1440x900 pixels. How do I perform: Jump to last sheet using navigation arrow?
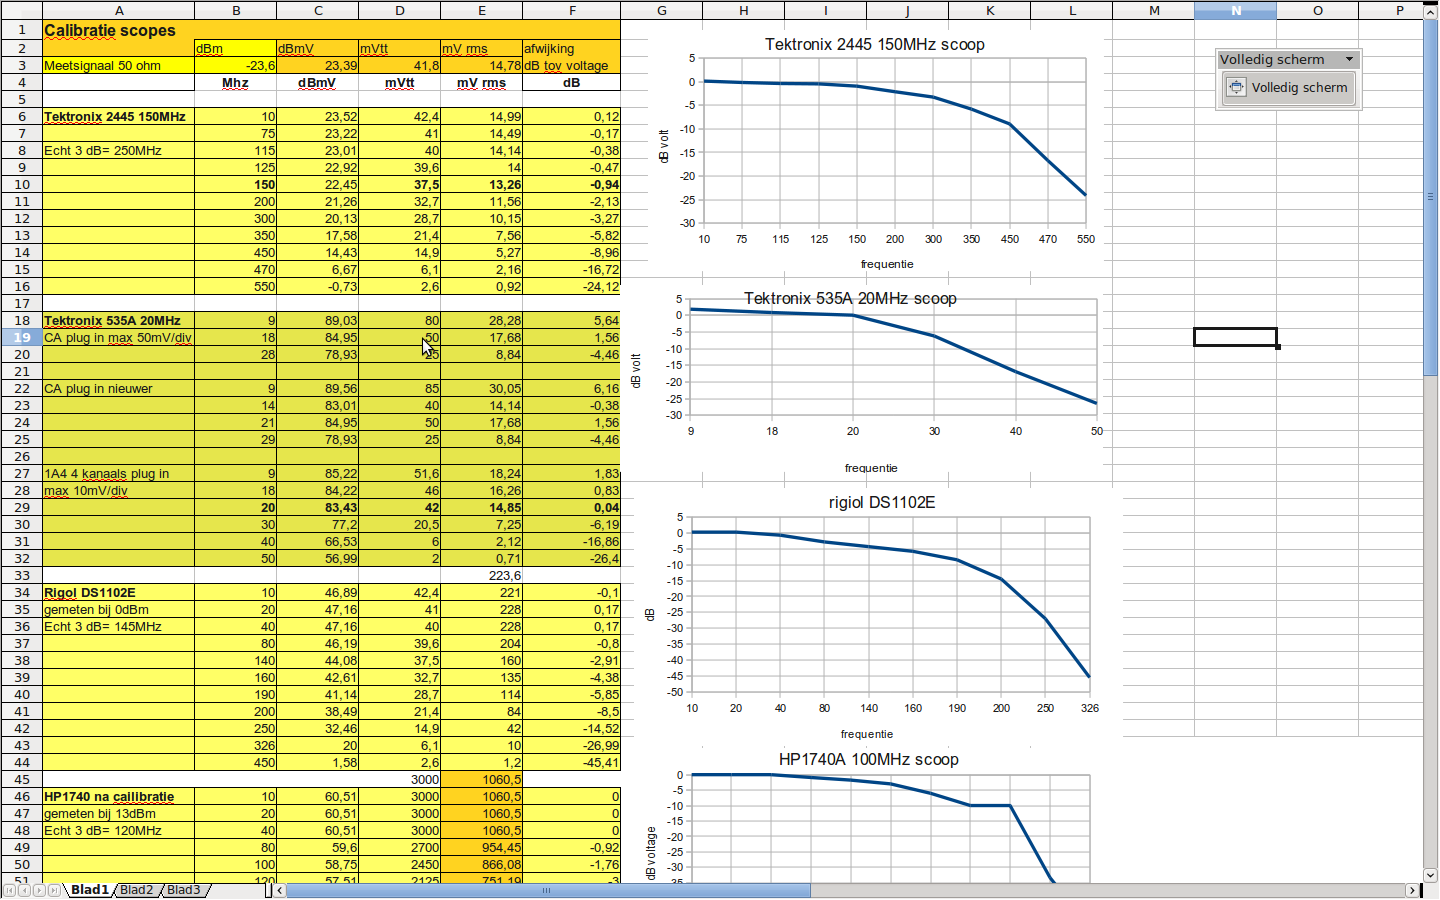click(x=54, y=890)
